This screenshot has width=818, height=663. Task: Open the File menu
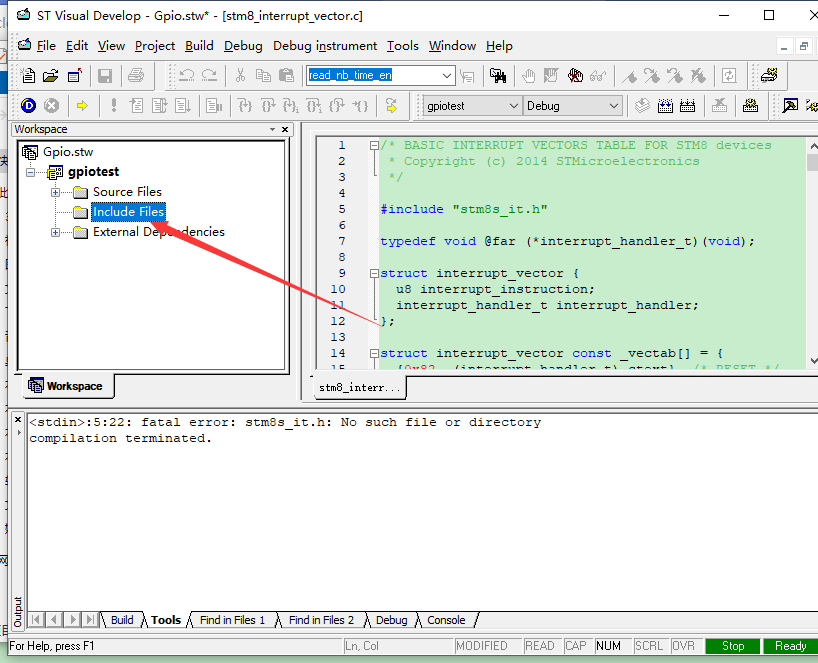coord(46,46)
